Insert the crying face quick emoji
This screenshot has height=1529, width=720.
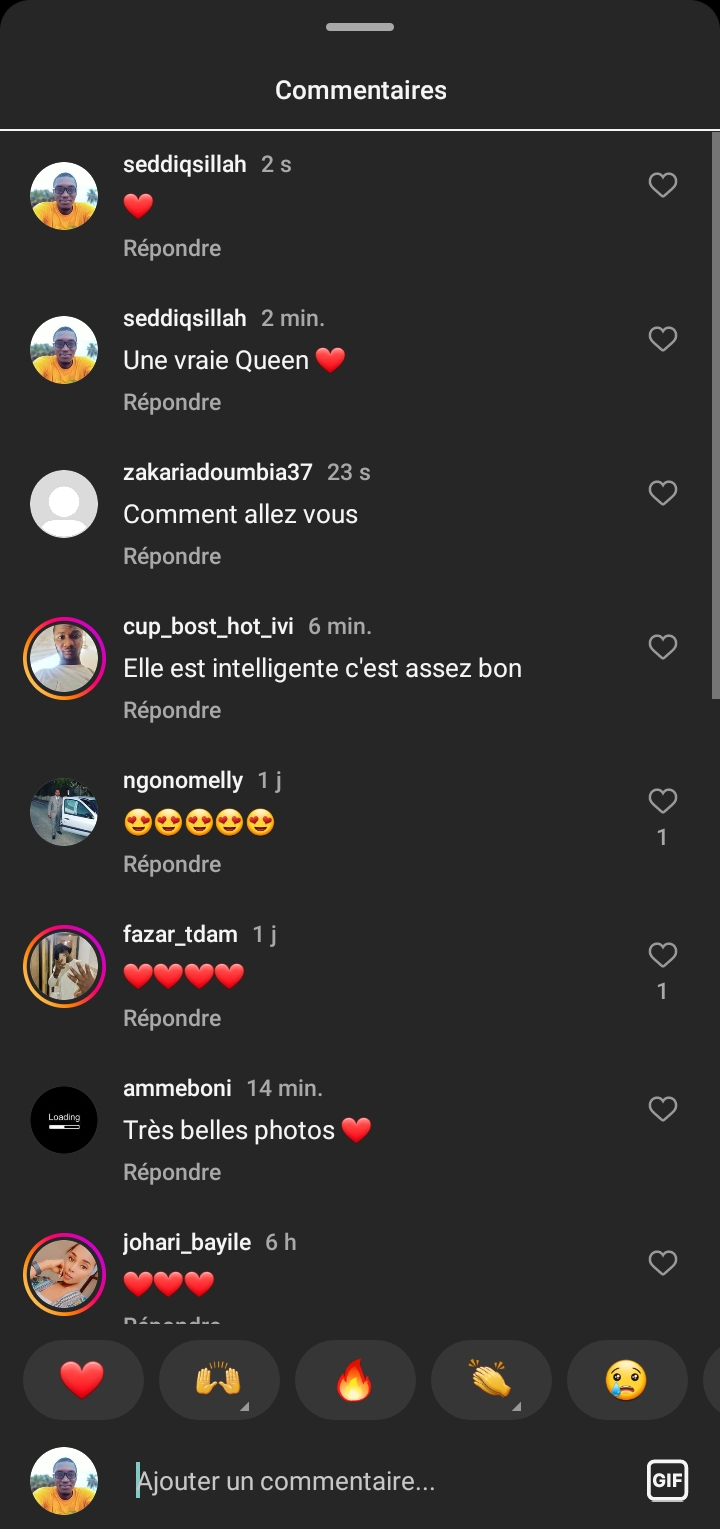coord(627,1380)
